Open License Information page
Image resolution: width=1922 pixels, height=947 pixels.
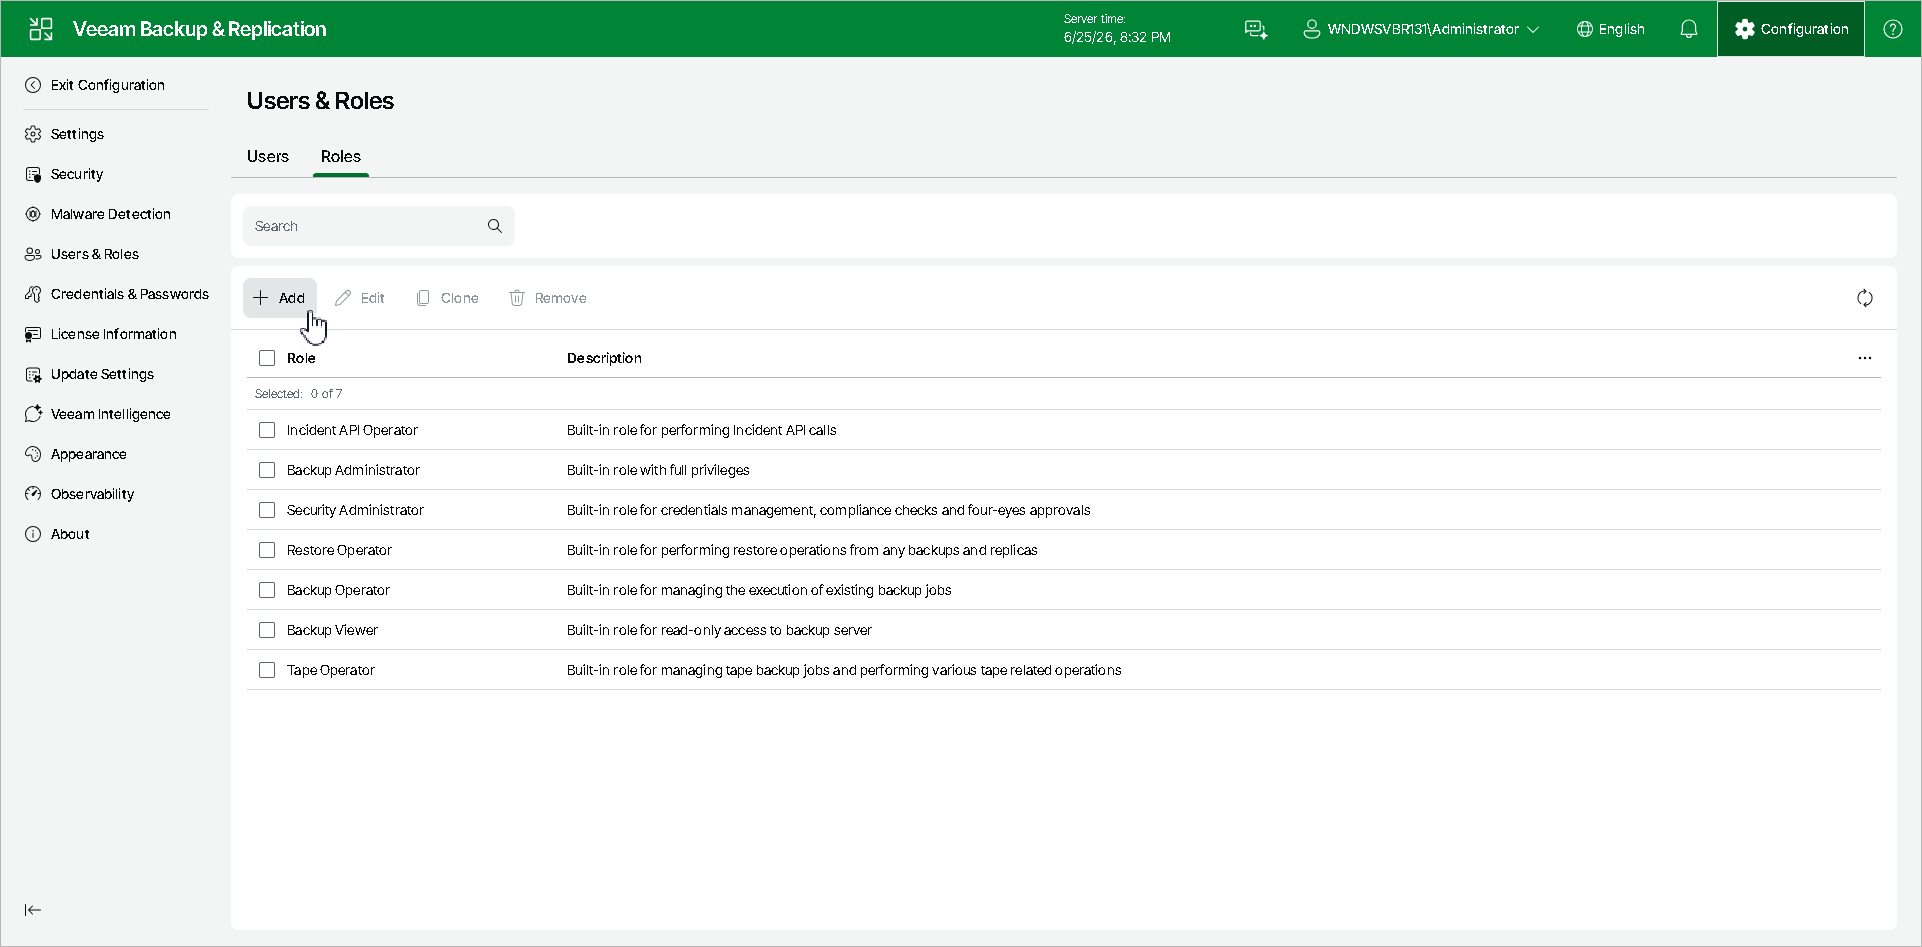114,334
